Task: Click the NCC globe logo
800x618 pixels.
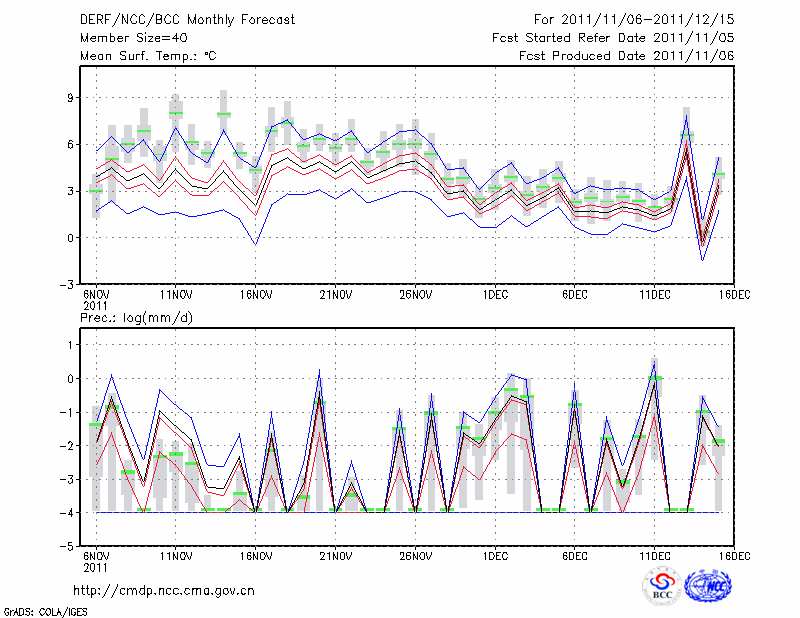Action: click(x=708, y=585)
